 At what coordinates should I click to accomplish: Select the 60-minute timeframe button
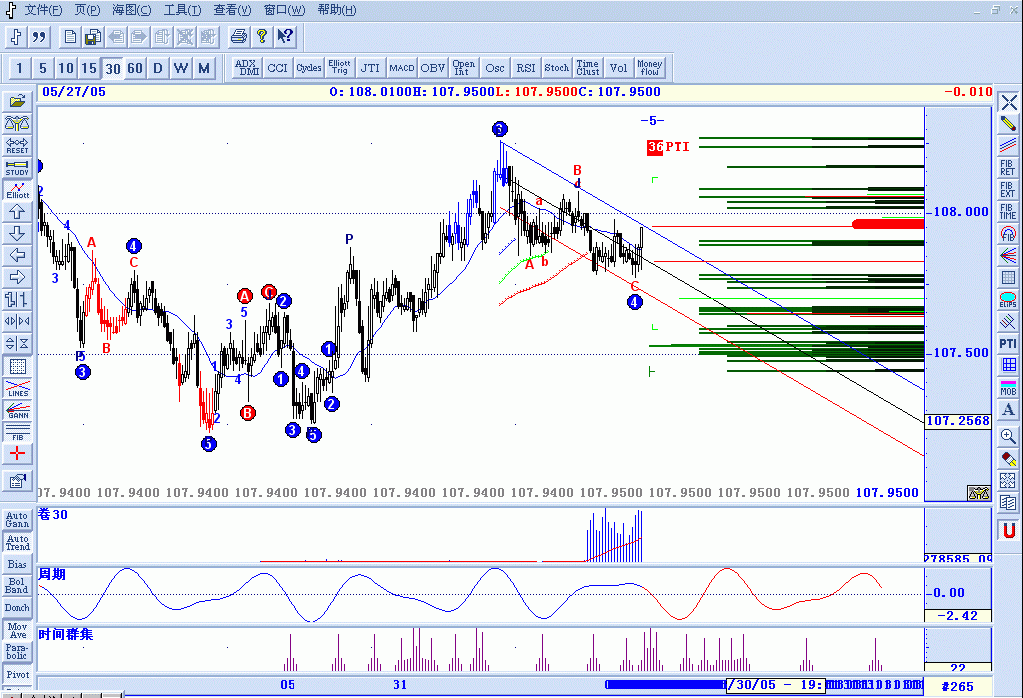coord(135,68)
